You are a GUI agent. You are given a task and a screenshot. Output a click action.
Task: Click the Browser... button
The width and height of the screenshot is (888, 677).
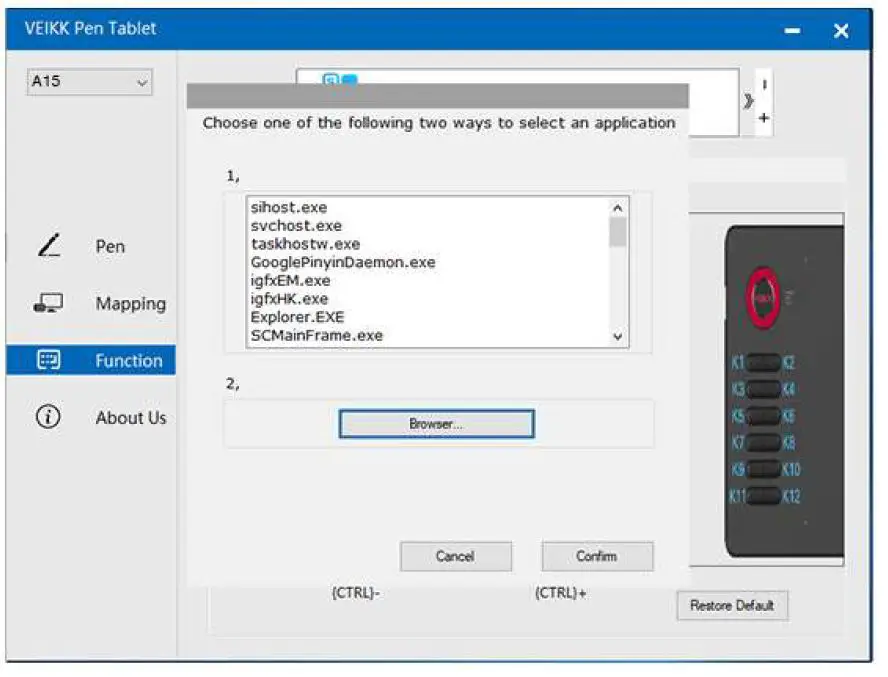coord(436,424)
